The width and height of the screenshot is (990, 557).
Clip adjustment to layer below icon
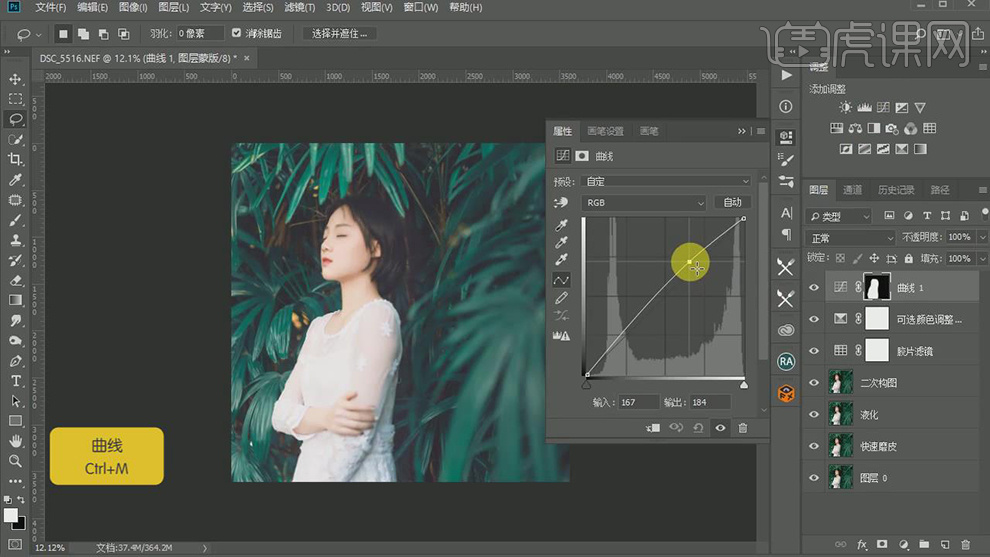tap(653, 428)
